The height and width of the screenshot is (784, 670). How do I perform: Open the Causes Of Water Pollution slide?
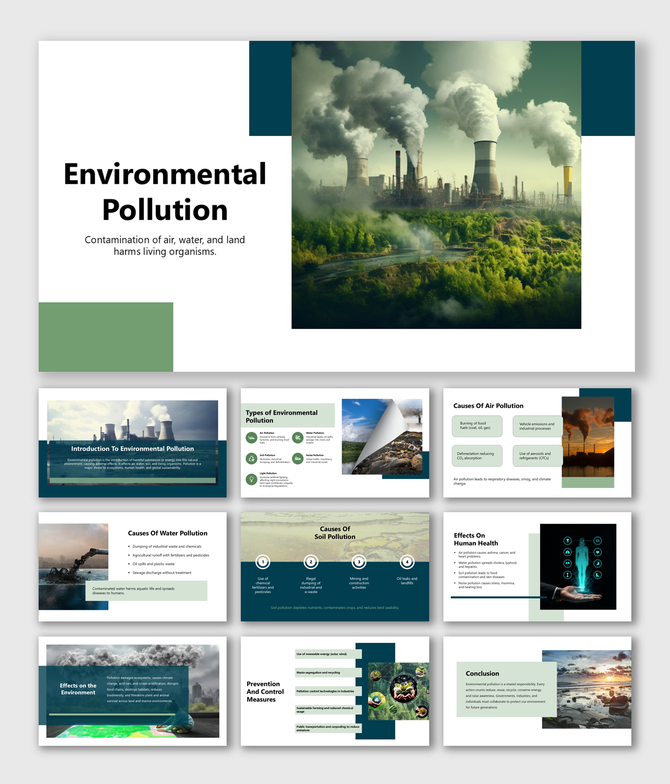[x=132, y=566]
